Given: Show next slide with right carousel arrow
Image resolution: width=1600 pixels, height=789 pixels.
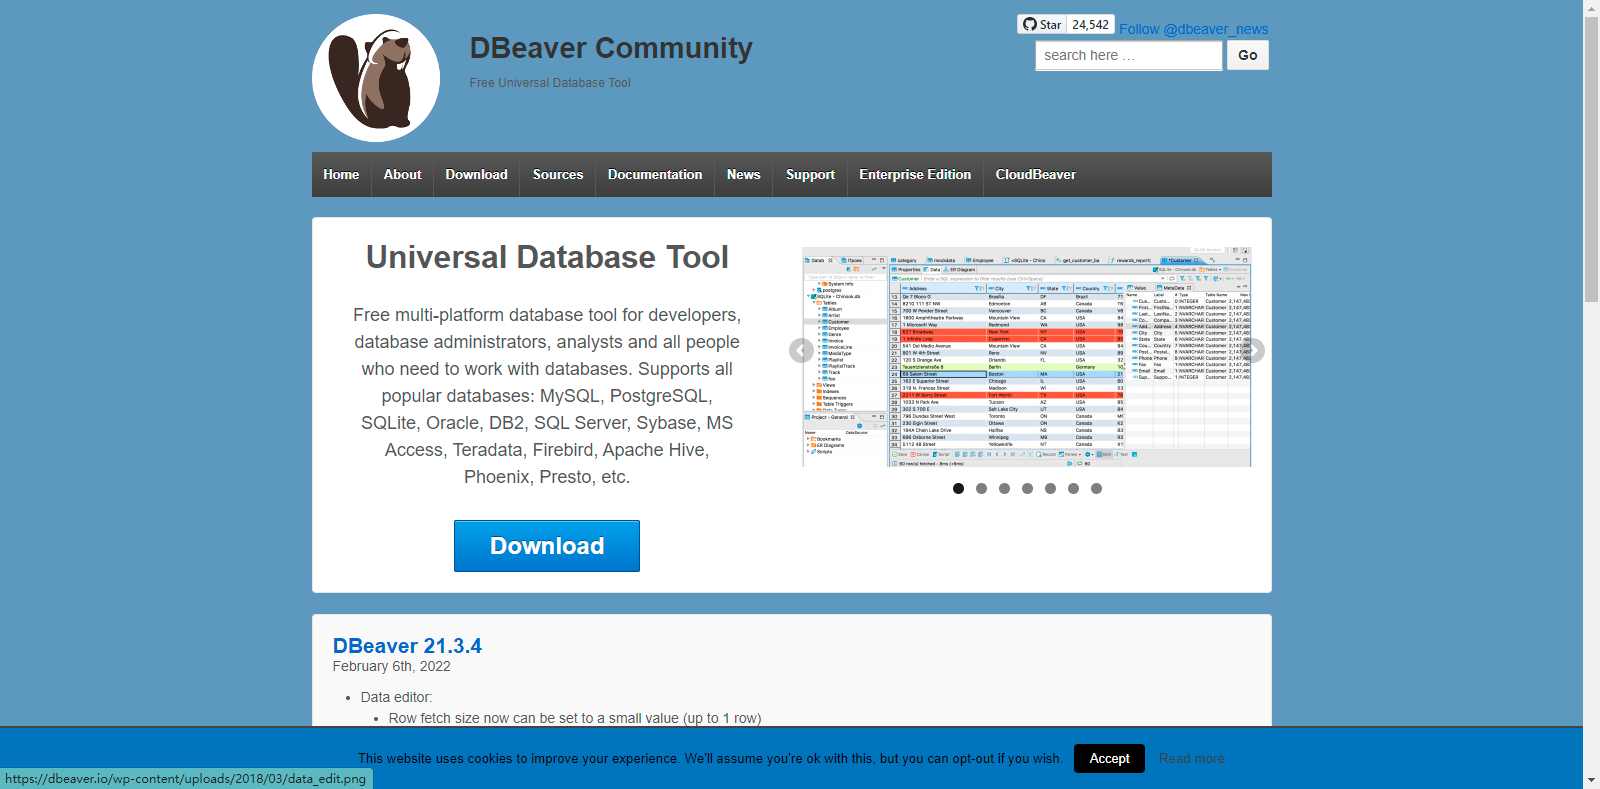Looking at the screenshot, I should click(1253, 350).
